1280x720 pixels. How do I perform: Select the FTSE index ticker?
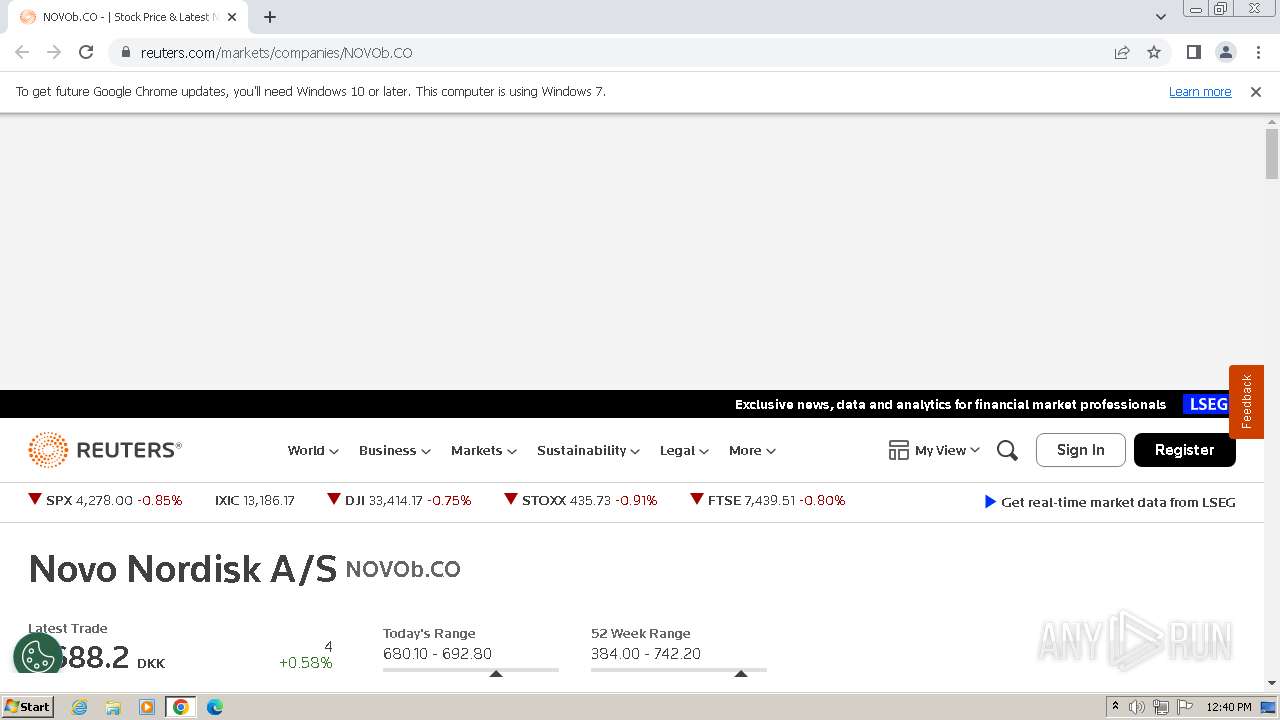pos(768,500)
